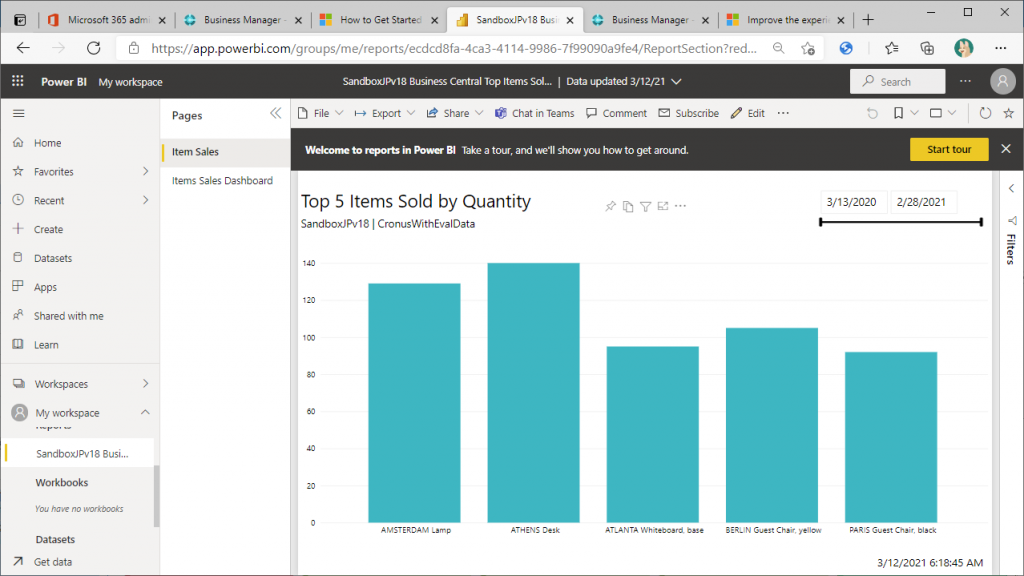The width and height of the screenshot is (1024, 576).
Task: Click the View layout icon
Action: 936,113
